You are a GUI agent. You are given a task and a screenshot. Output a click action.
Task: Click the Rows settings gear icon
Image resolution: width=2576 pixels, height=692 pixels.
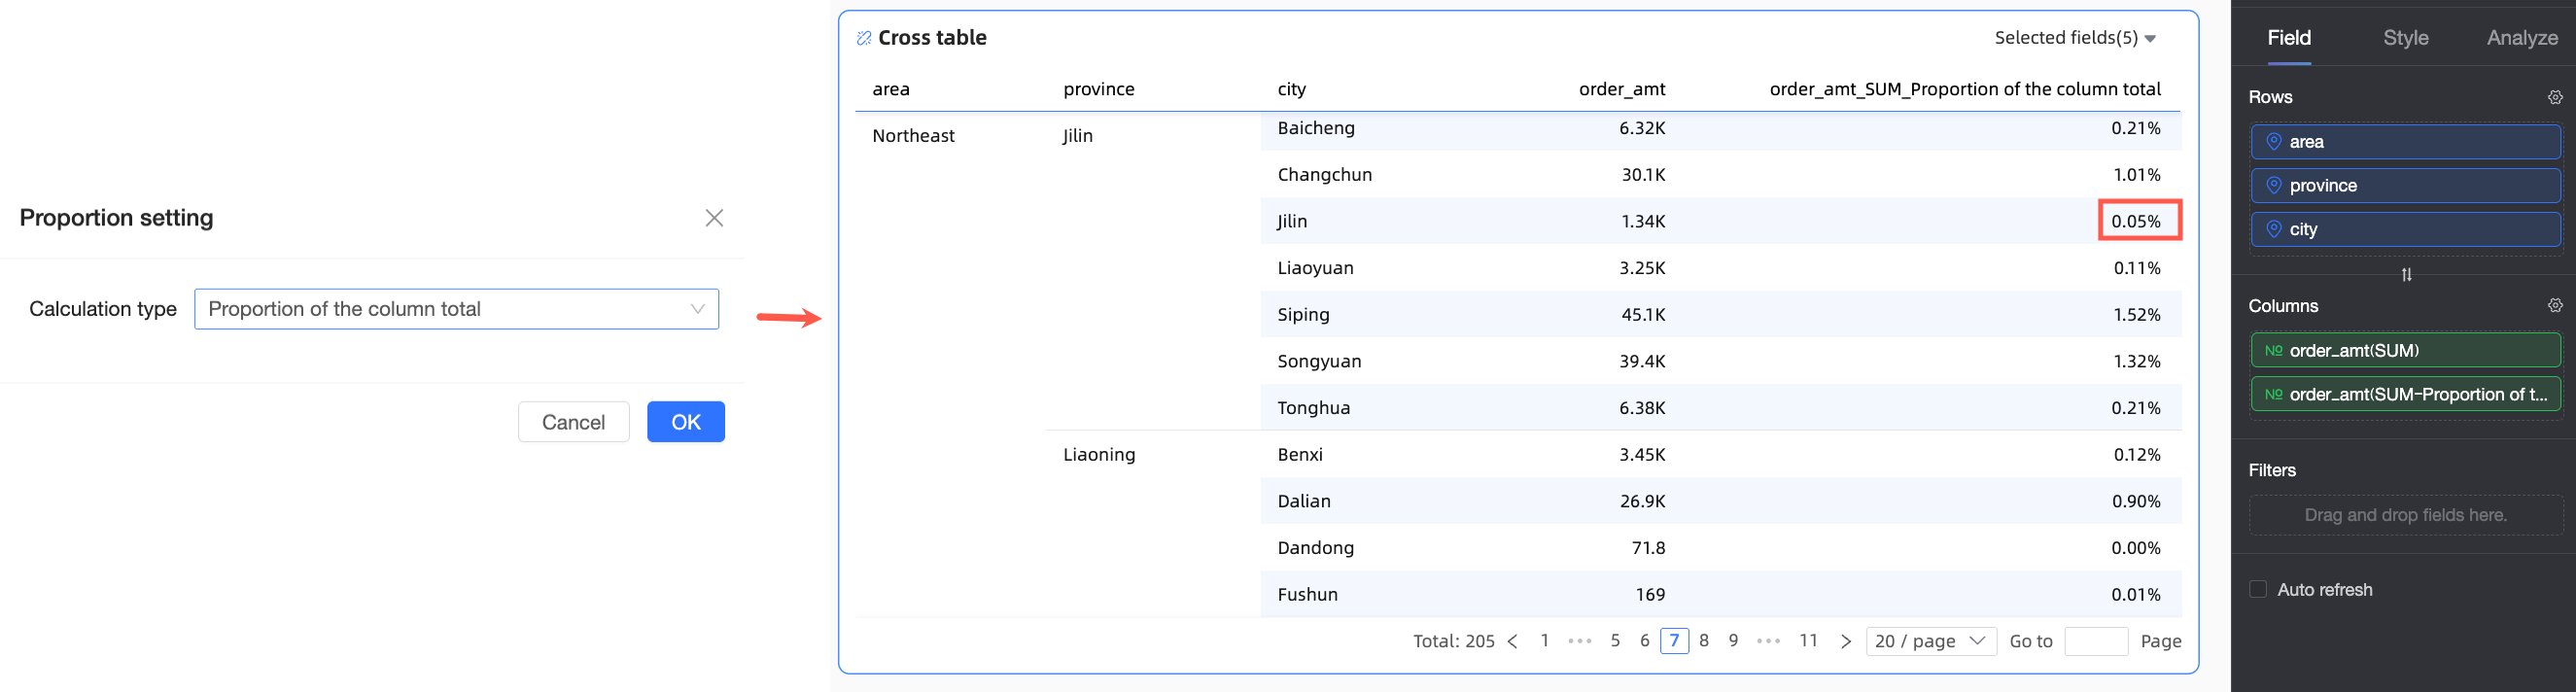2554,97
